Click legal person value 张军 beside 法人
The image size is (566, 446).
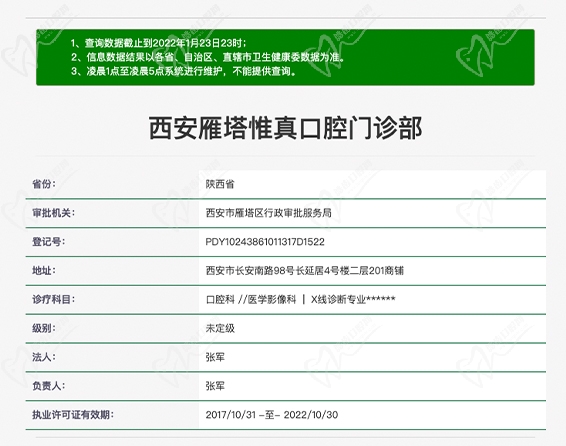pos(215,357)
